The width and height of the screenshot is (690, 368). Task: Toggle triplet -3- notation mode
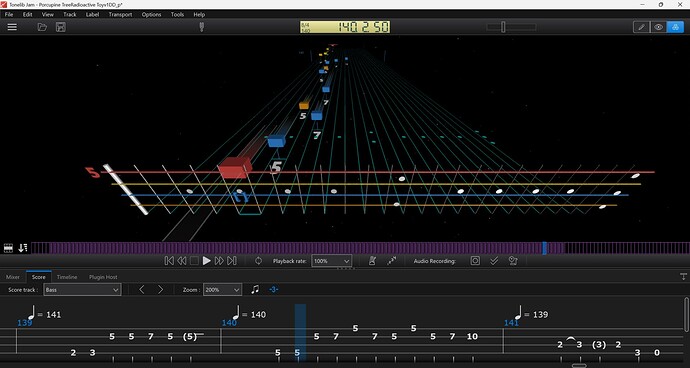point(273,290)
